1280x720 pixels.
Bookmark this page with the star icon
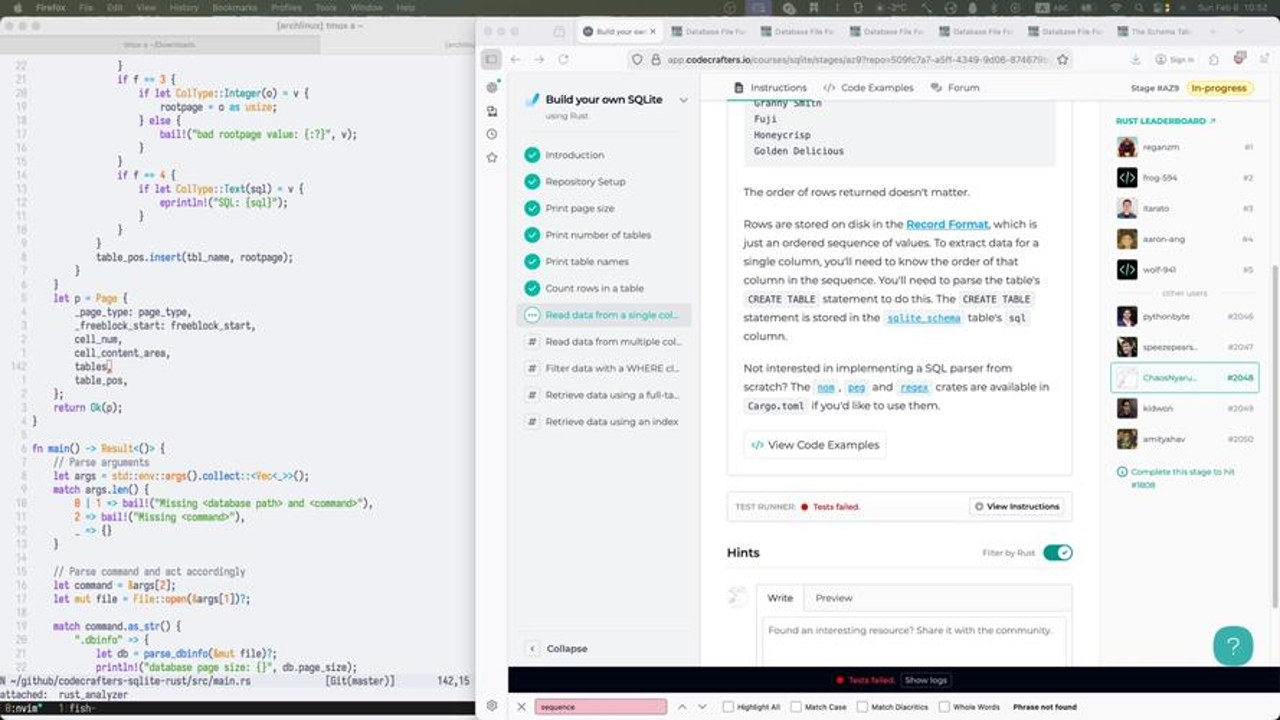(1063, 59)
